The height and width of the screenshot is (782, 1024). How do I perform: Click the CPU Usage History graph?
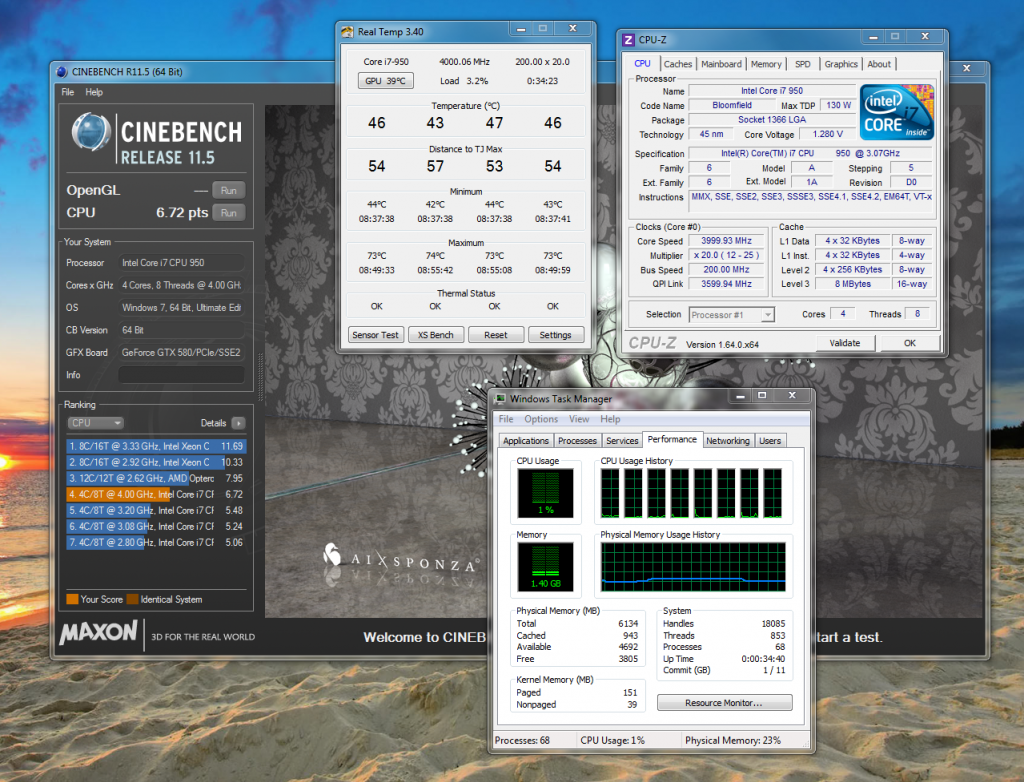[x=692, y=493]
